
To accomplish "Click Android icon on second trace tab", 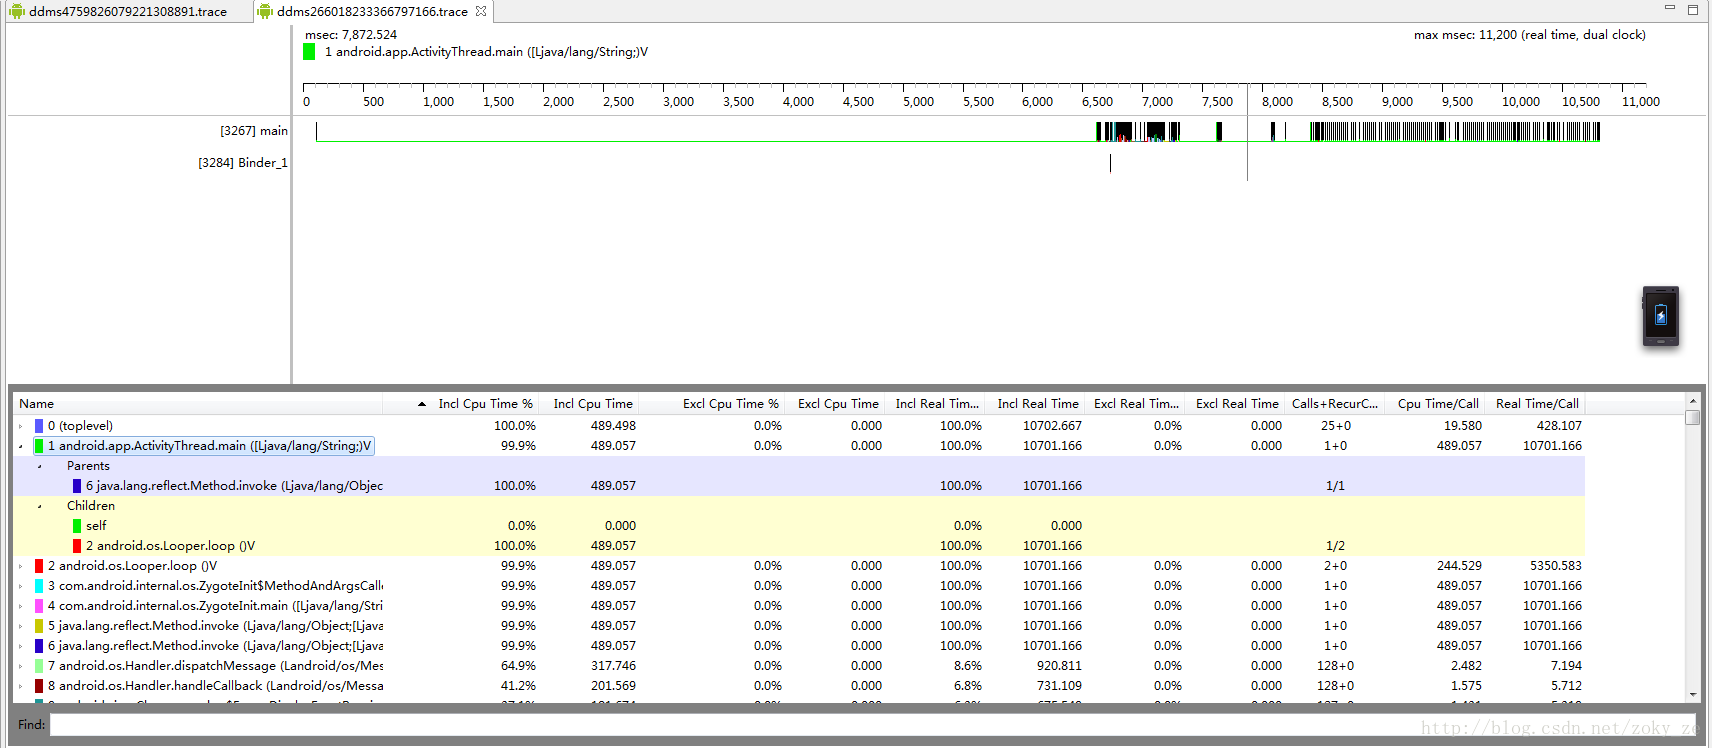I will (265, 12).
